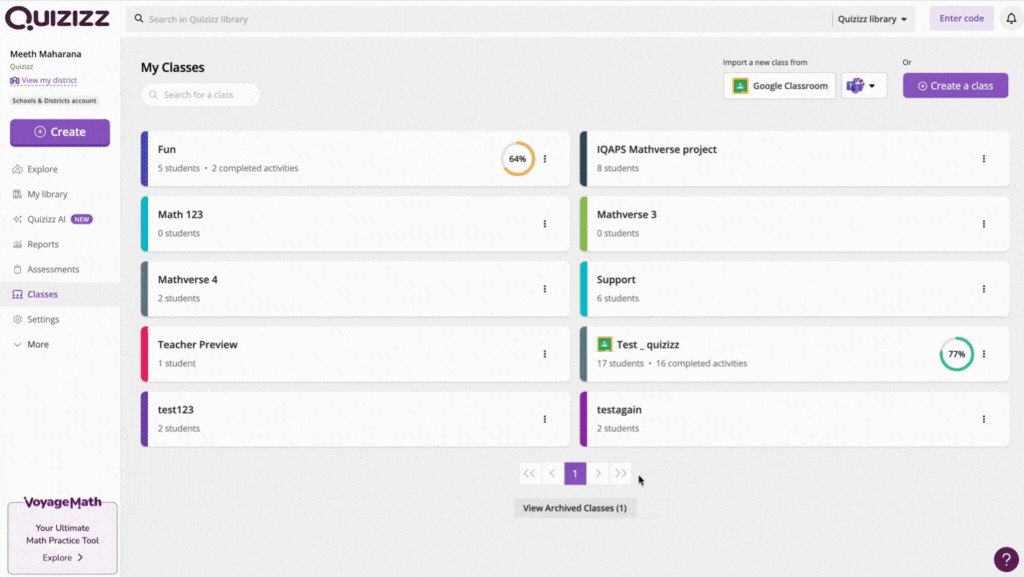Click the purple Create button
1024x577 pixels.
tap(60, 132)
